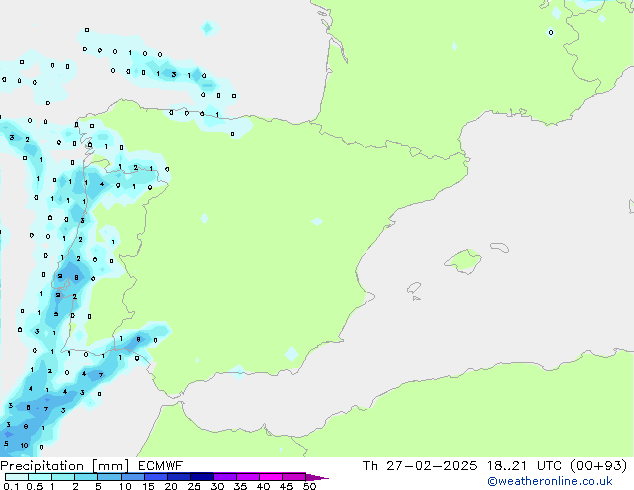Viewport: 634px width, 490px height.
Task: Click the legend label "20"
Action: click(x=171, y=486)
